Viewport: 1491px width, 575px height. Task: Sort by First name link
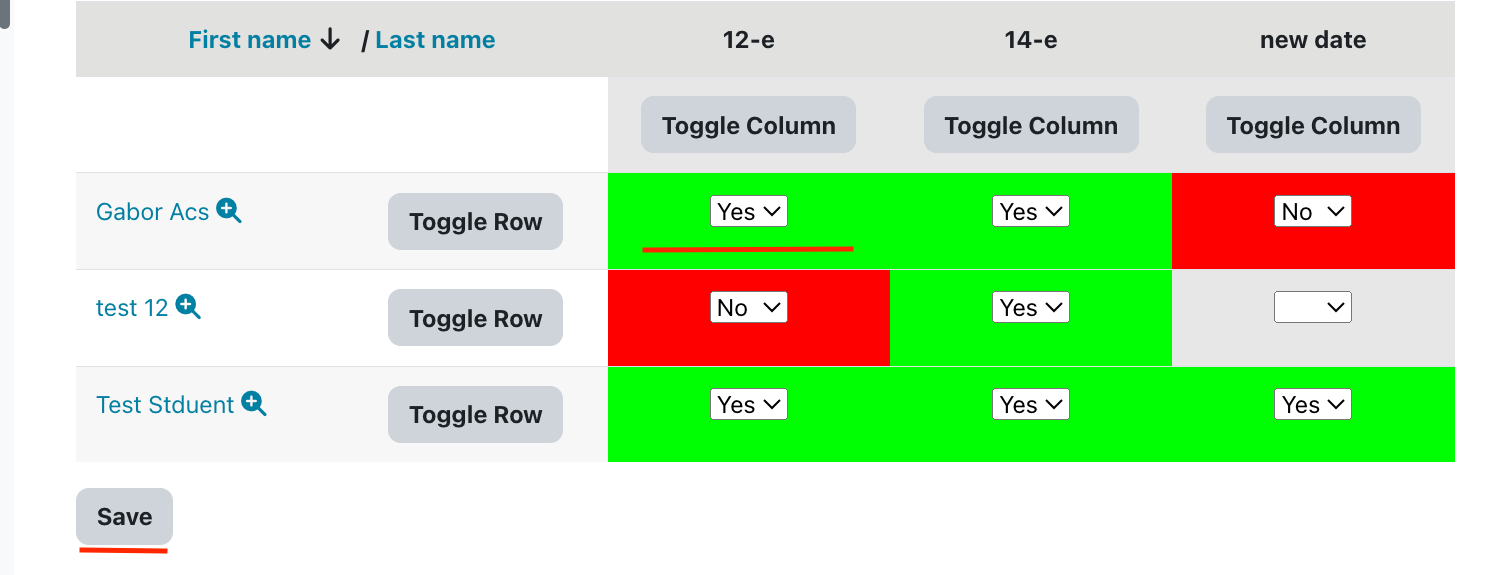pos(249,40)
